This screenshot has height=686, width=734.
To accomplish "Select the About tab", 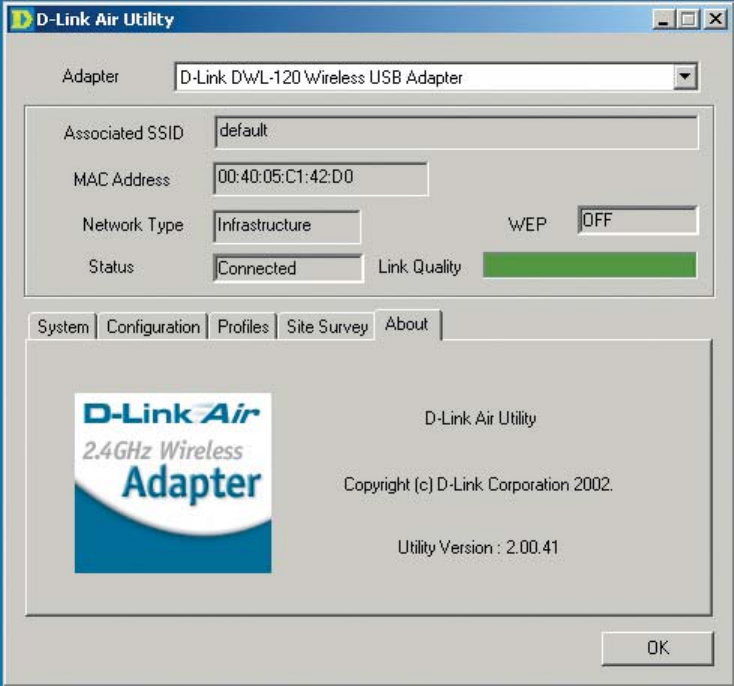I will [x=407, y=324].
